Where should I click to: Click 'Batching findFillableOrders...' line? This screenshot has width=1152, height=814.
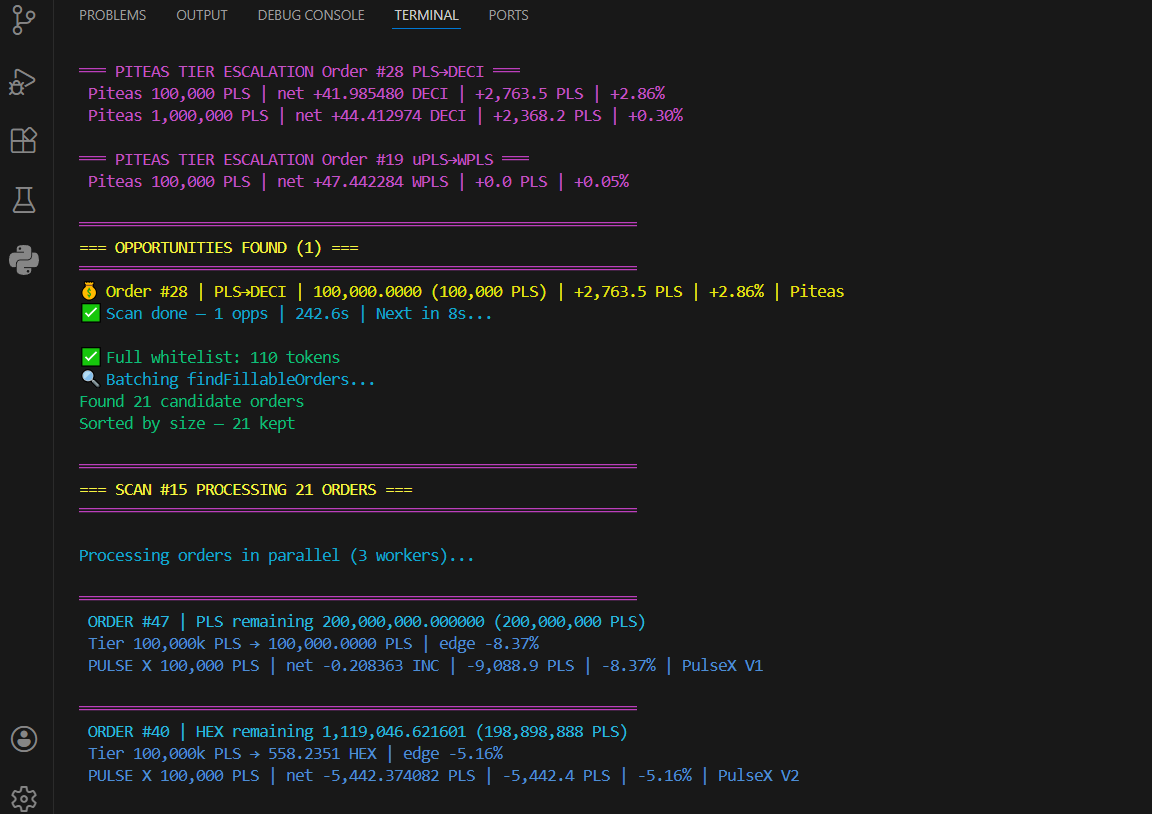(227, 380)
